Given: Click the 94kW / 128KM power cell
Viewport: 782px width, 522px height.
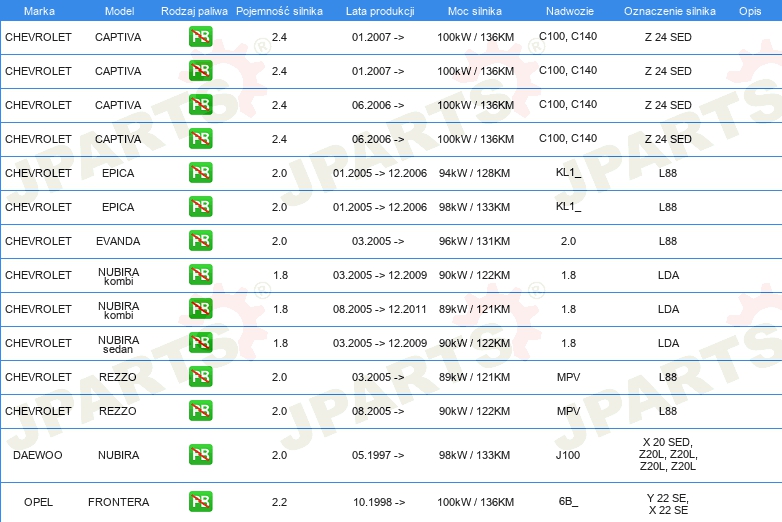Looking at the screenshot, I should [x=474, y=174].
